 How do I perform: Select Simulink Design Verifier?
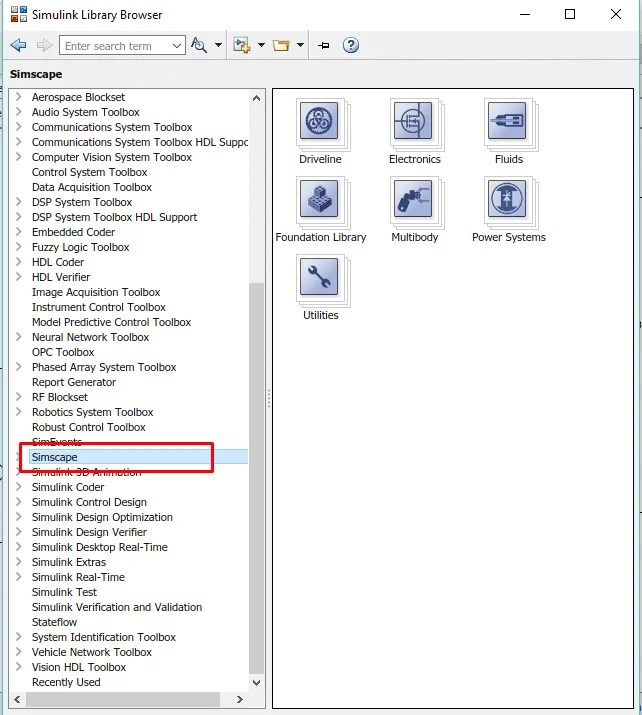(x=89, y=532)
